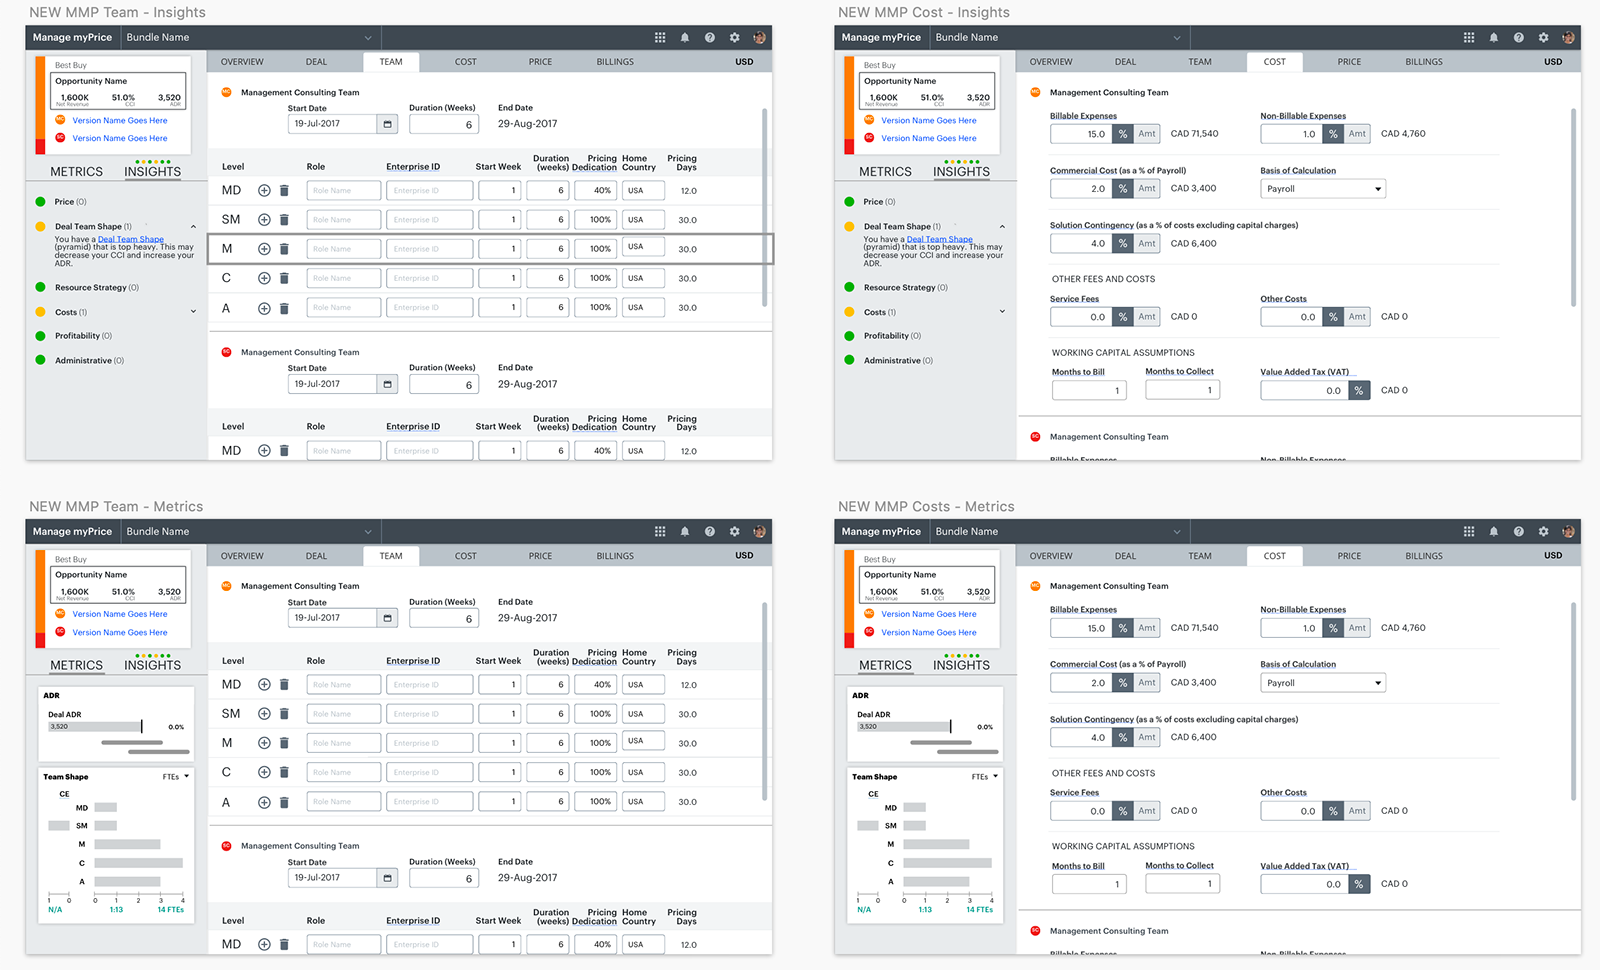Delete C level row in Team Metrics
Screen dimensions: 1600x970
[x=284, y=772]
